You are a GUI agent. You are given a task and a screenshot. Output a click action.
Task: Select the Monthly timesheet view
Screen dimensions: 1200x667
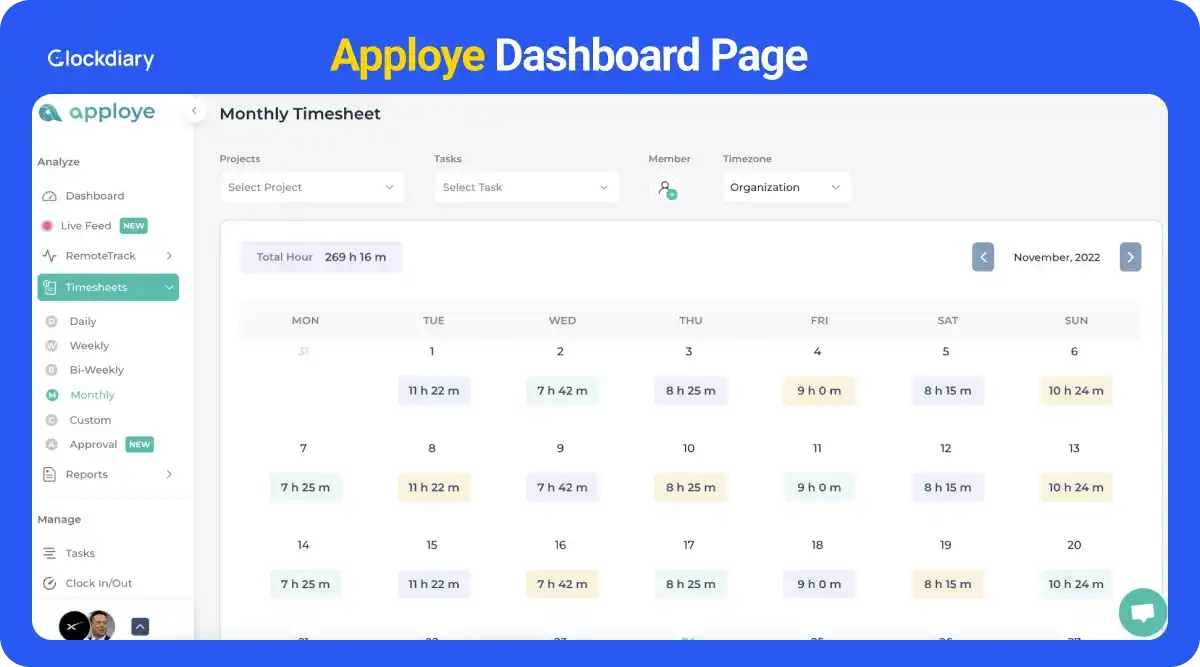pos(92,395)
